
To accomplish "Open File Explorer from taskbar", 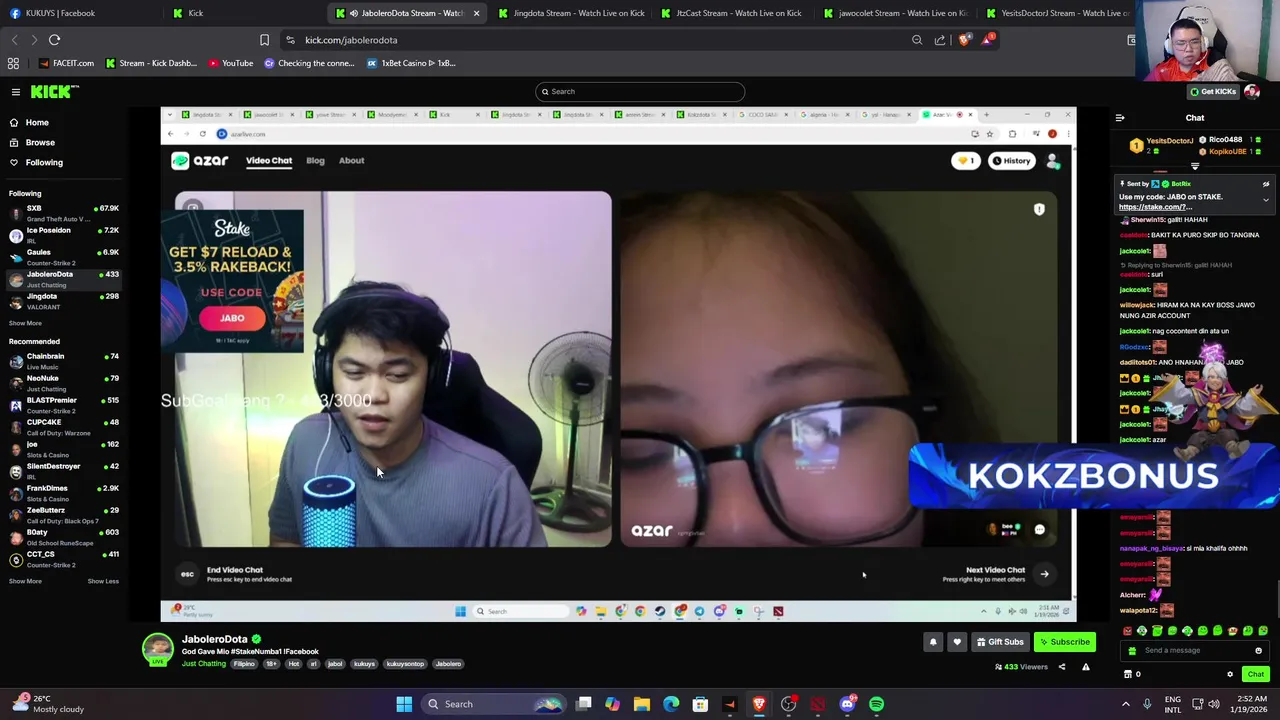I will coord(642,704).
